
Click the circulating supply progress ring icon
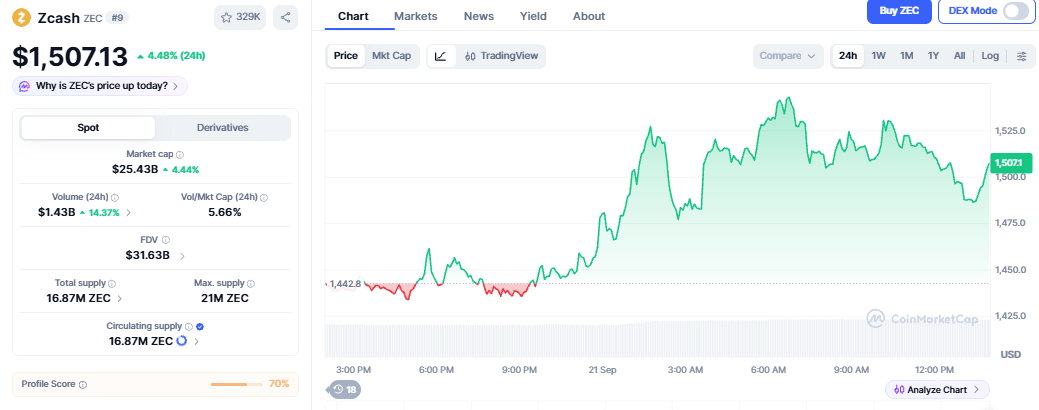click(x=182, y=341)
